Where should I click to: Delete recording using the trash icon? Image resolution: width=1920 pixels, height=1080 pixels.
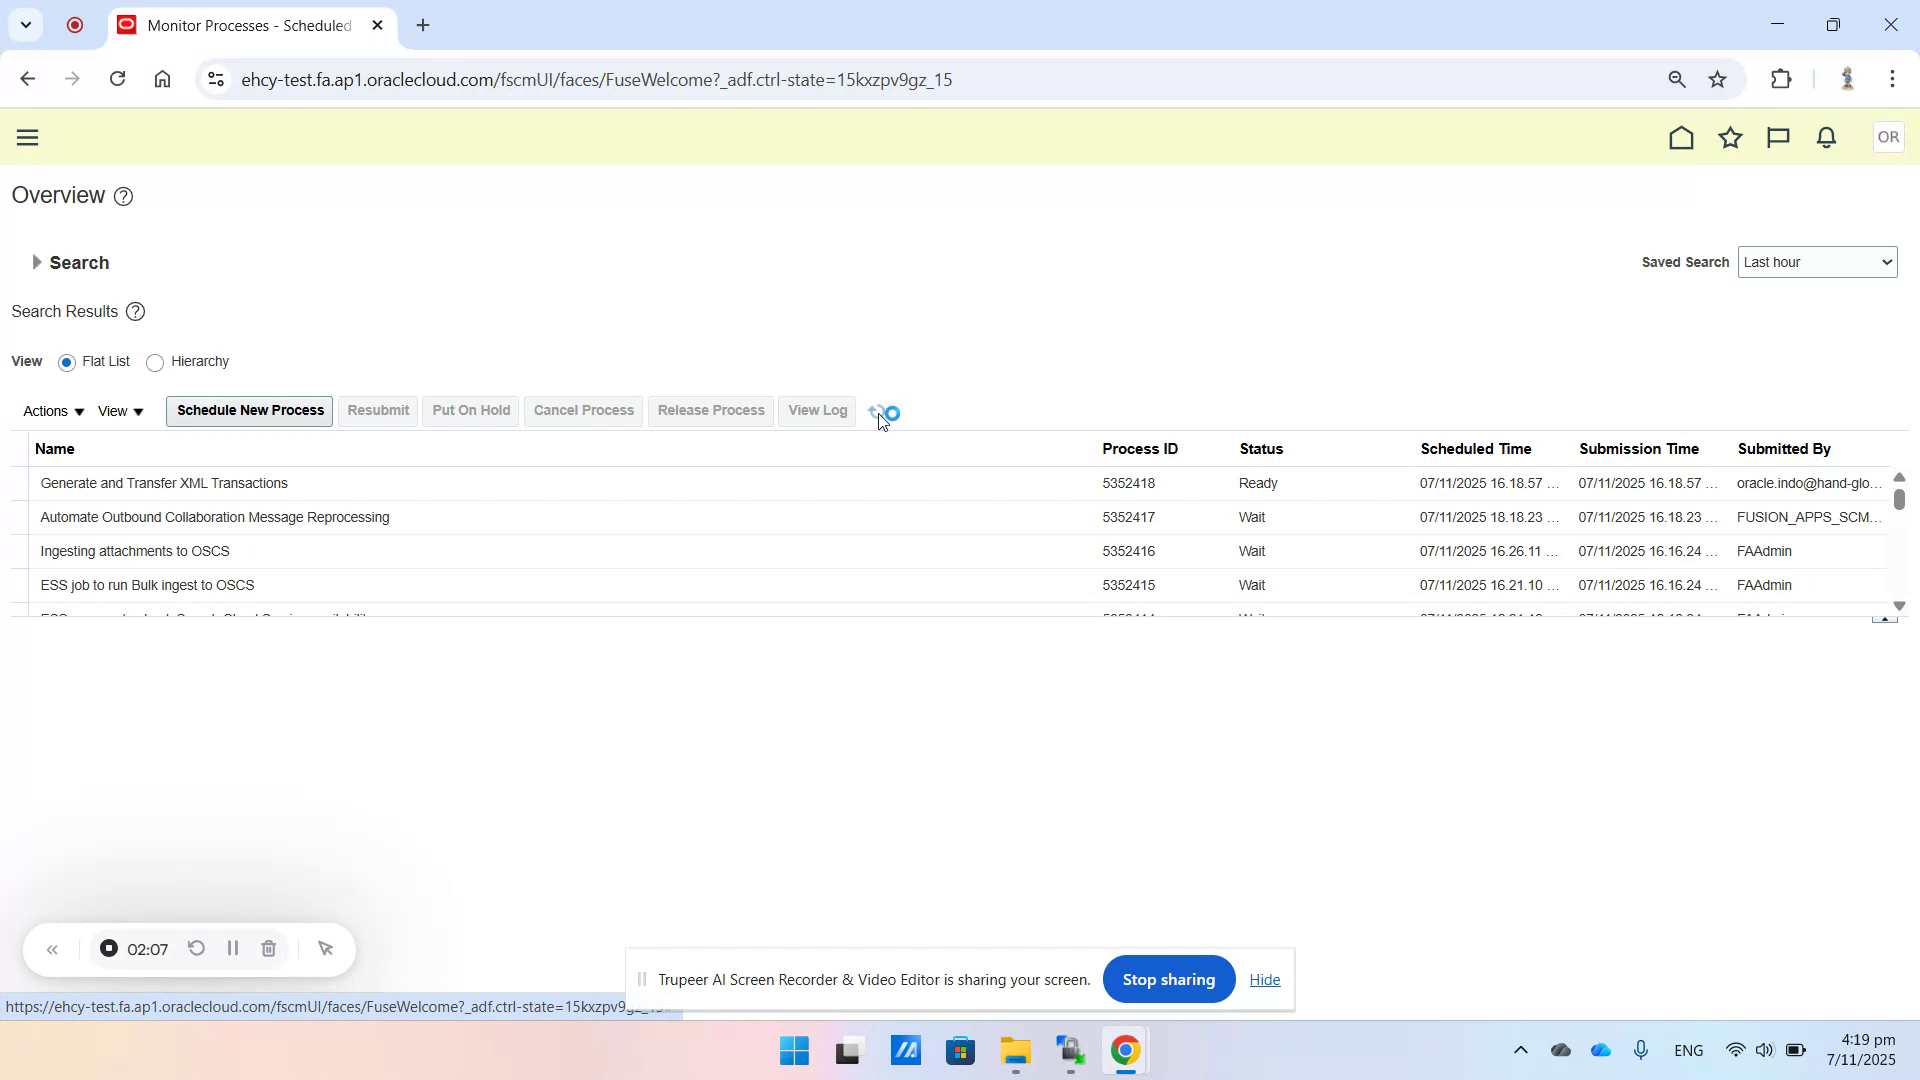pyautogui.click(x=268, y=948)
